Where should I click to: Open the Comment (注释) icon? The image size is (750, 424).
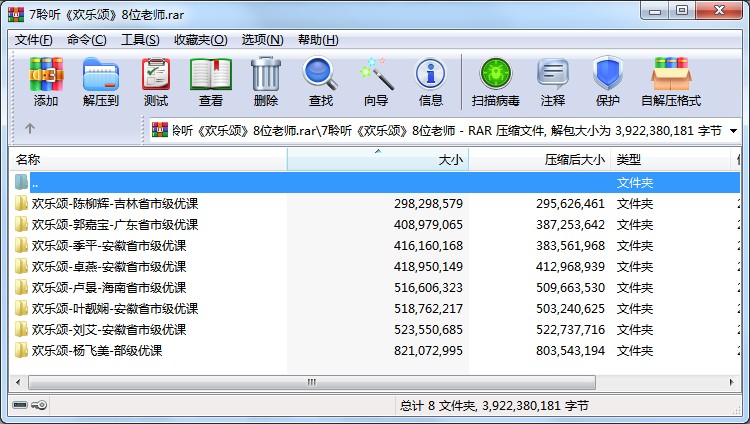pos(553,81)
